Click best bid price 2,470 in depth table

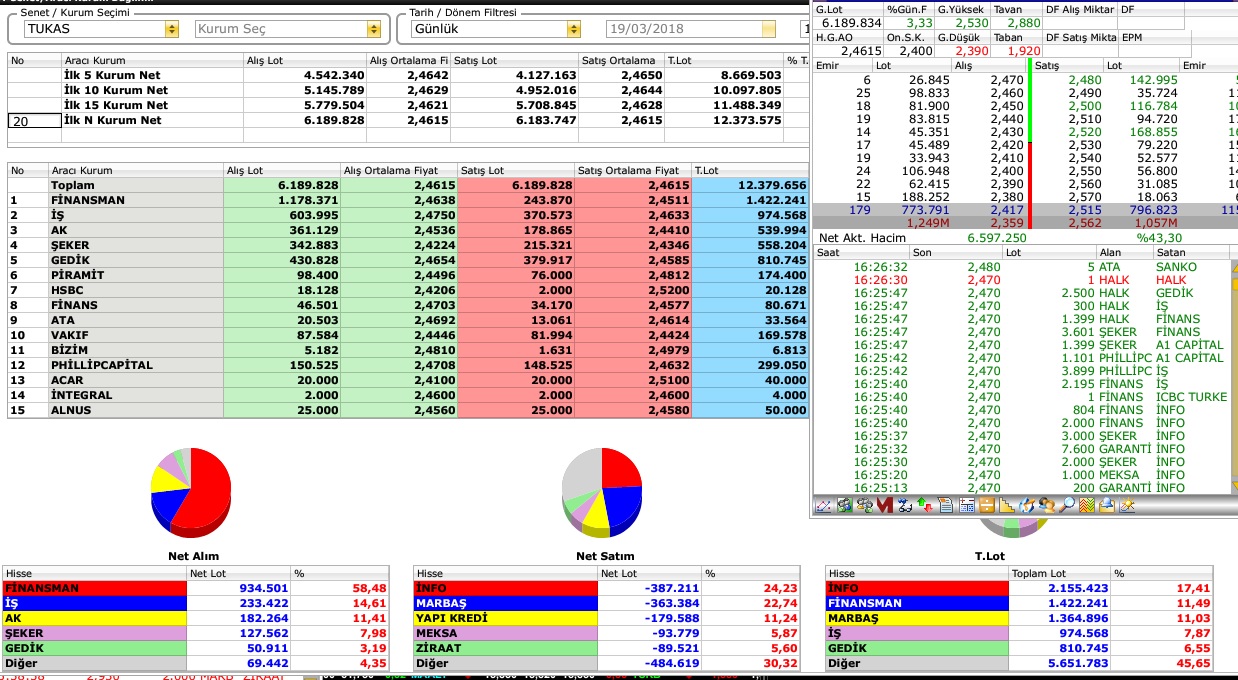(x=1007, y=79)
